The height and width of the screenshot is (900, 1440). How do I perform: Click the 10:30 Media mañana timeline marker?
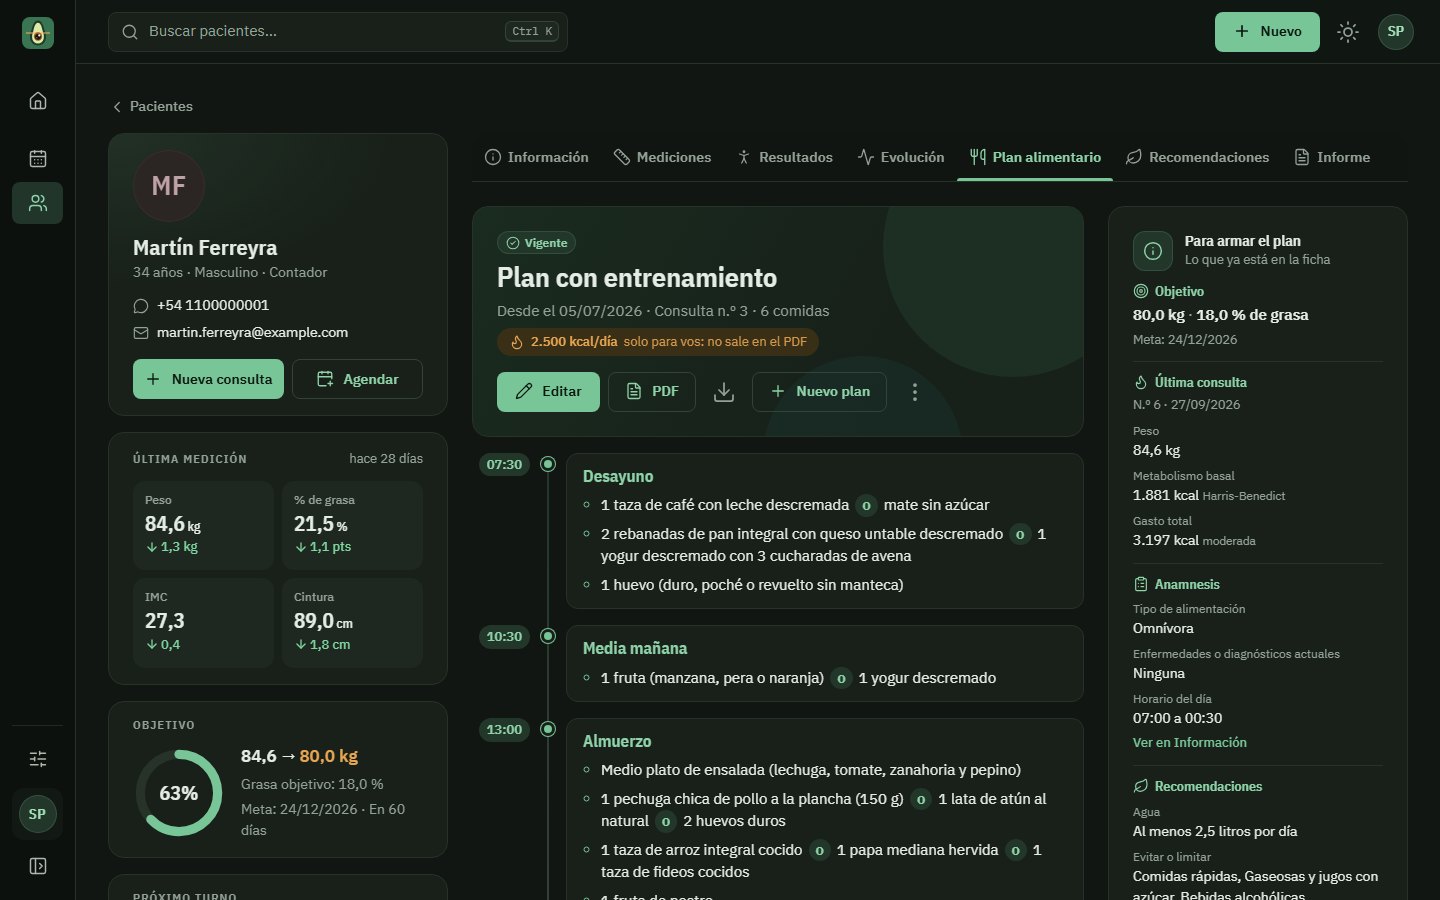tap(548, 636)
